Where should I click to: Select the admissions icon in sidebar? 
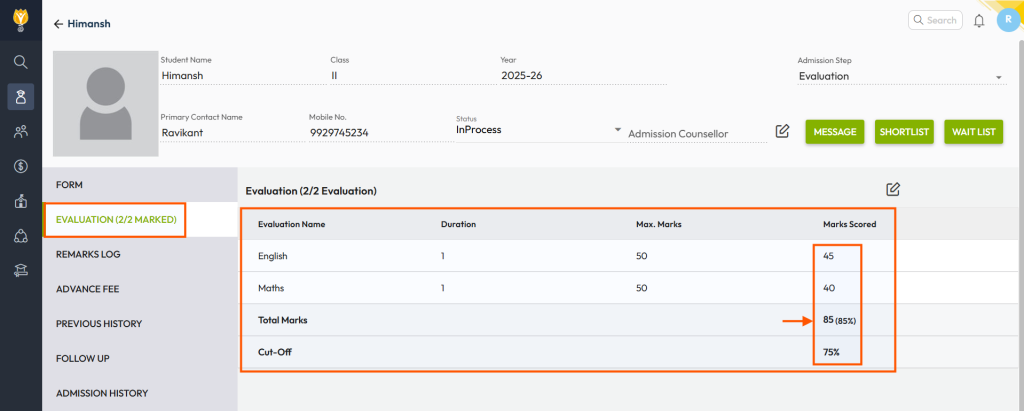pos(20,97)
